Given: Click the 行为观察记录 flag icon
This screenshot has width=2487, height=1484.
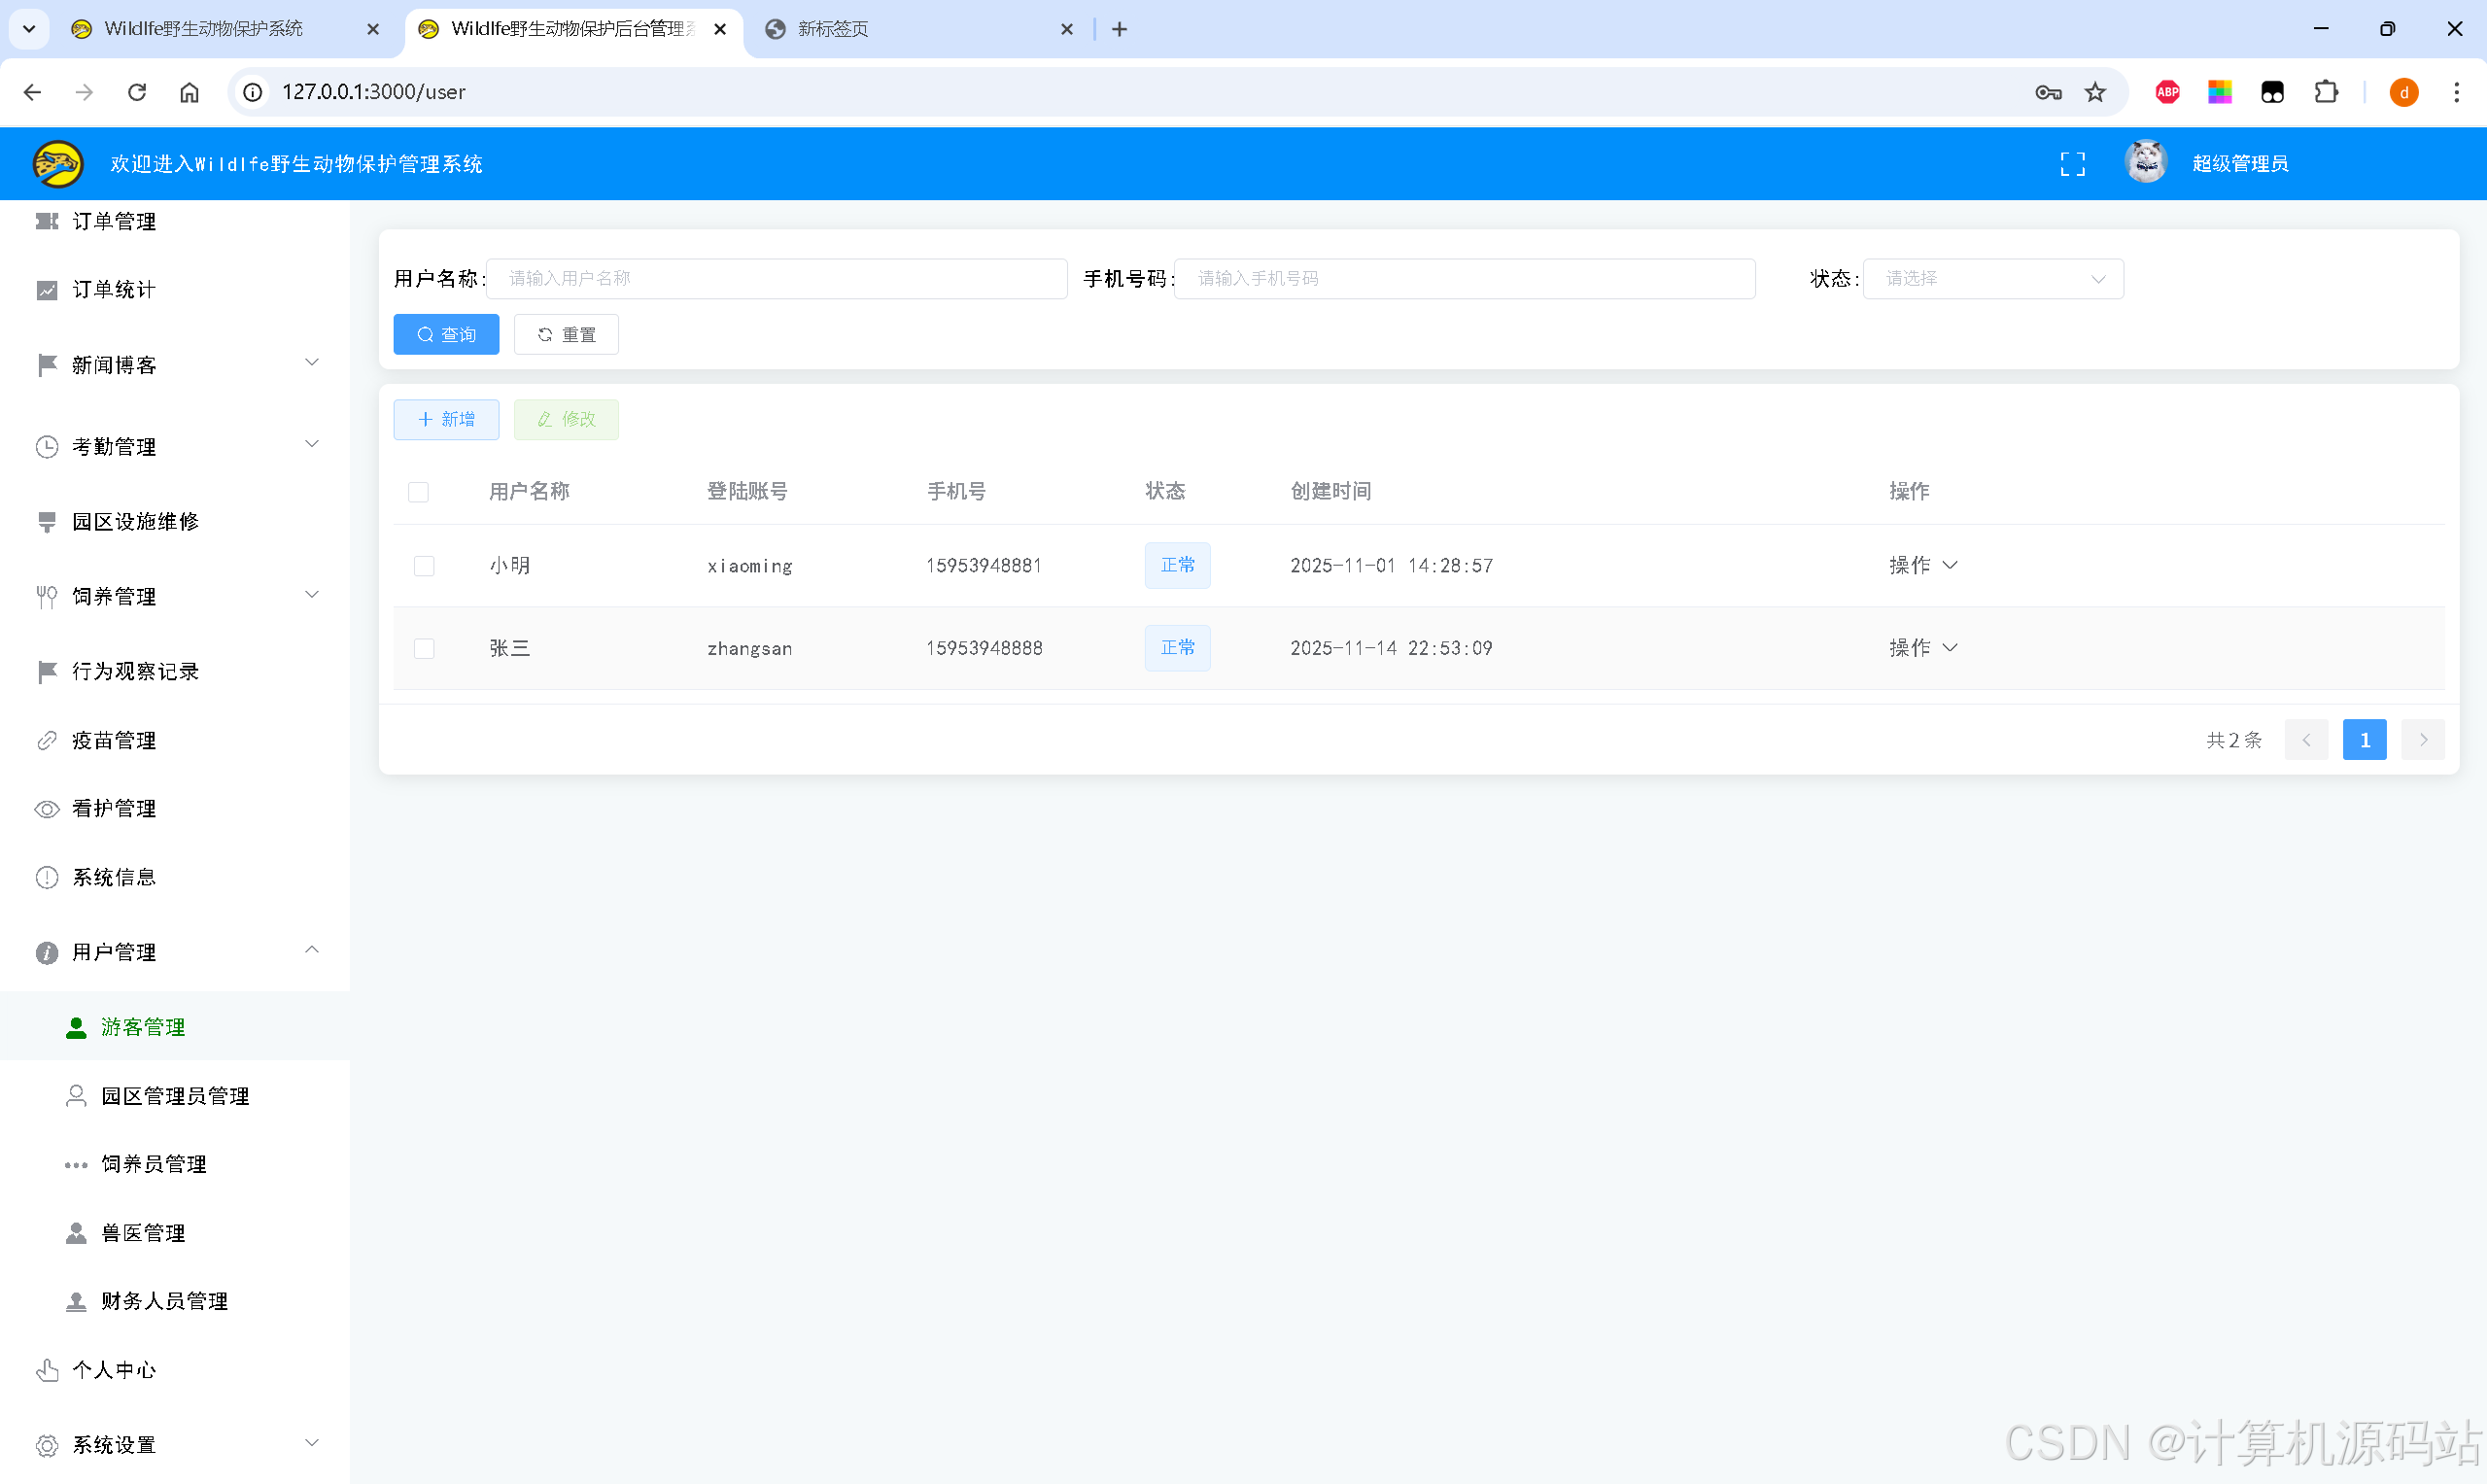Looking at the screenshot, I should pos(47,672).
